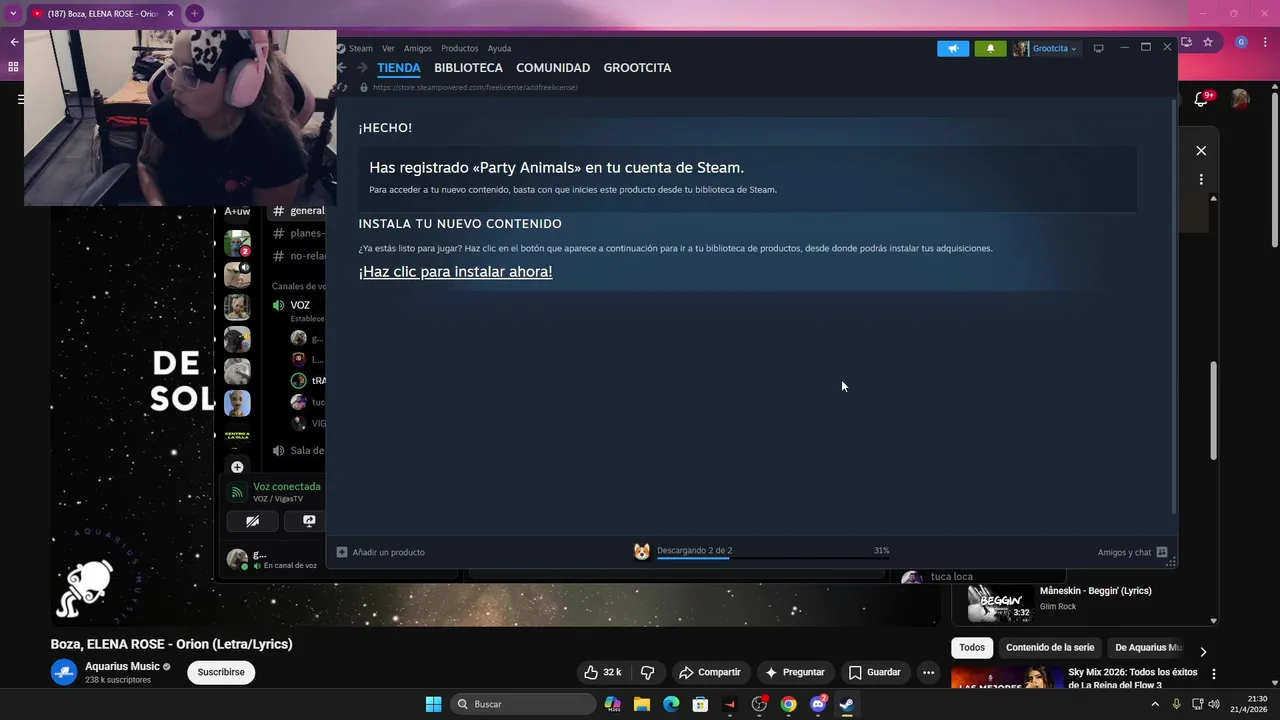
Task: Switch to the COMUNIDAD tab
Action: click(553, 68)
